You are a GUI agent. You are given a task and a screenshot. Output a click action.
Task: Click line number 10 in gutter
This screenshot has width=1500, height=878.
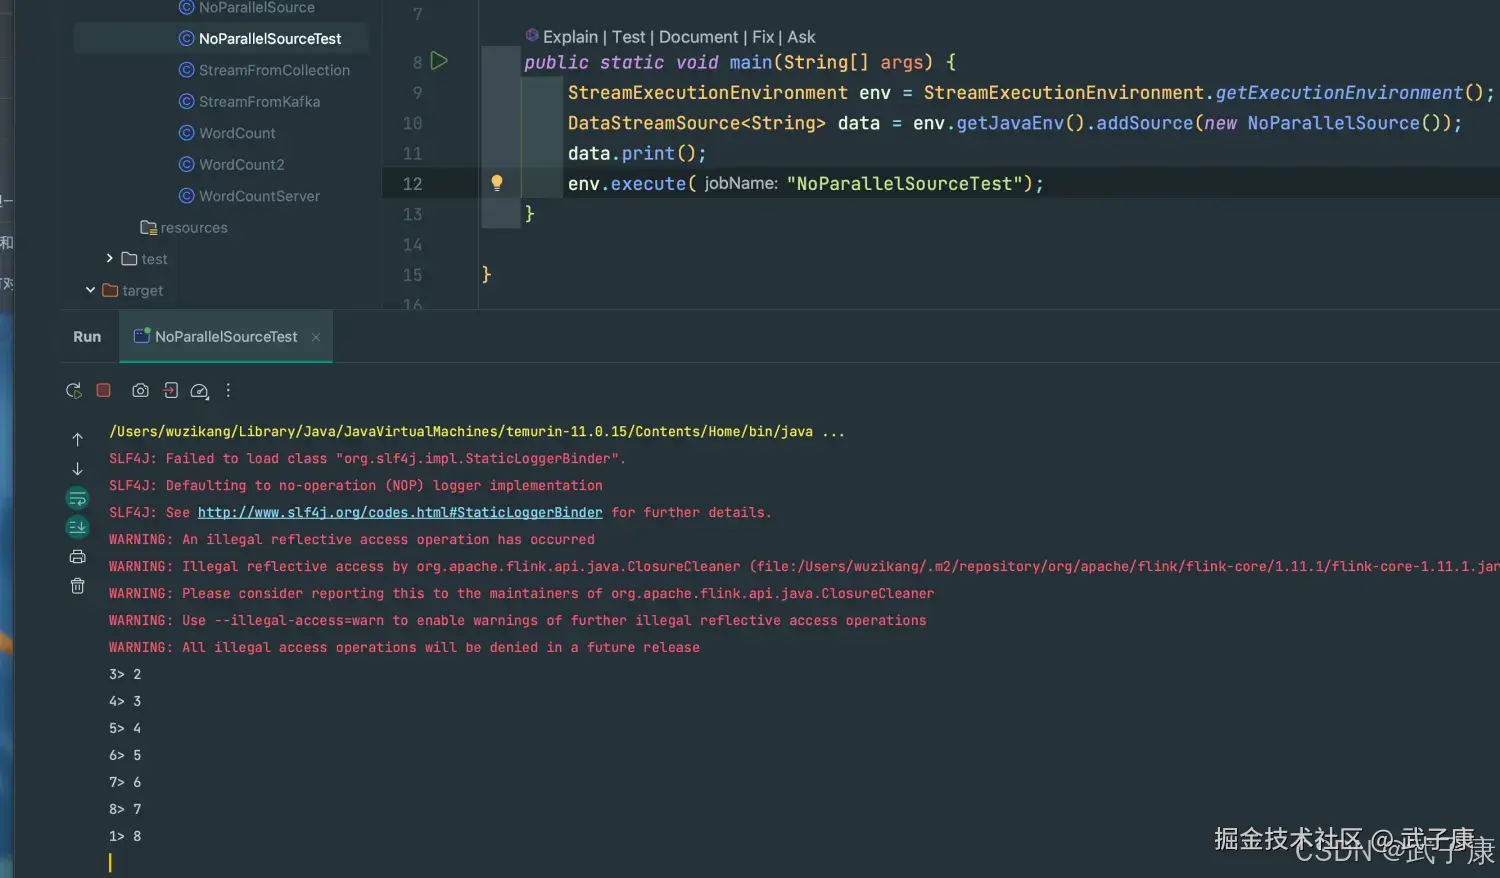412,123
